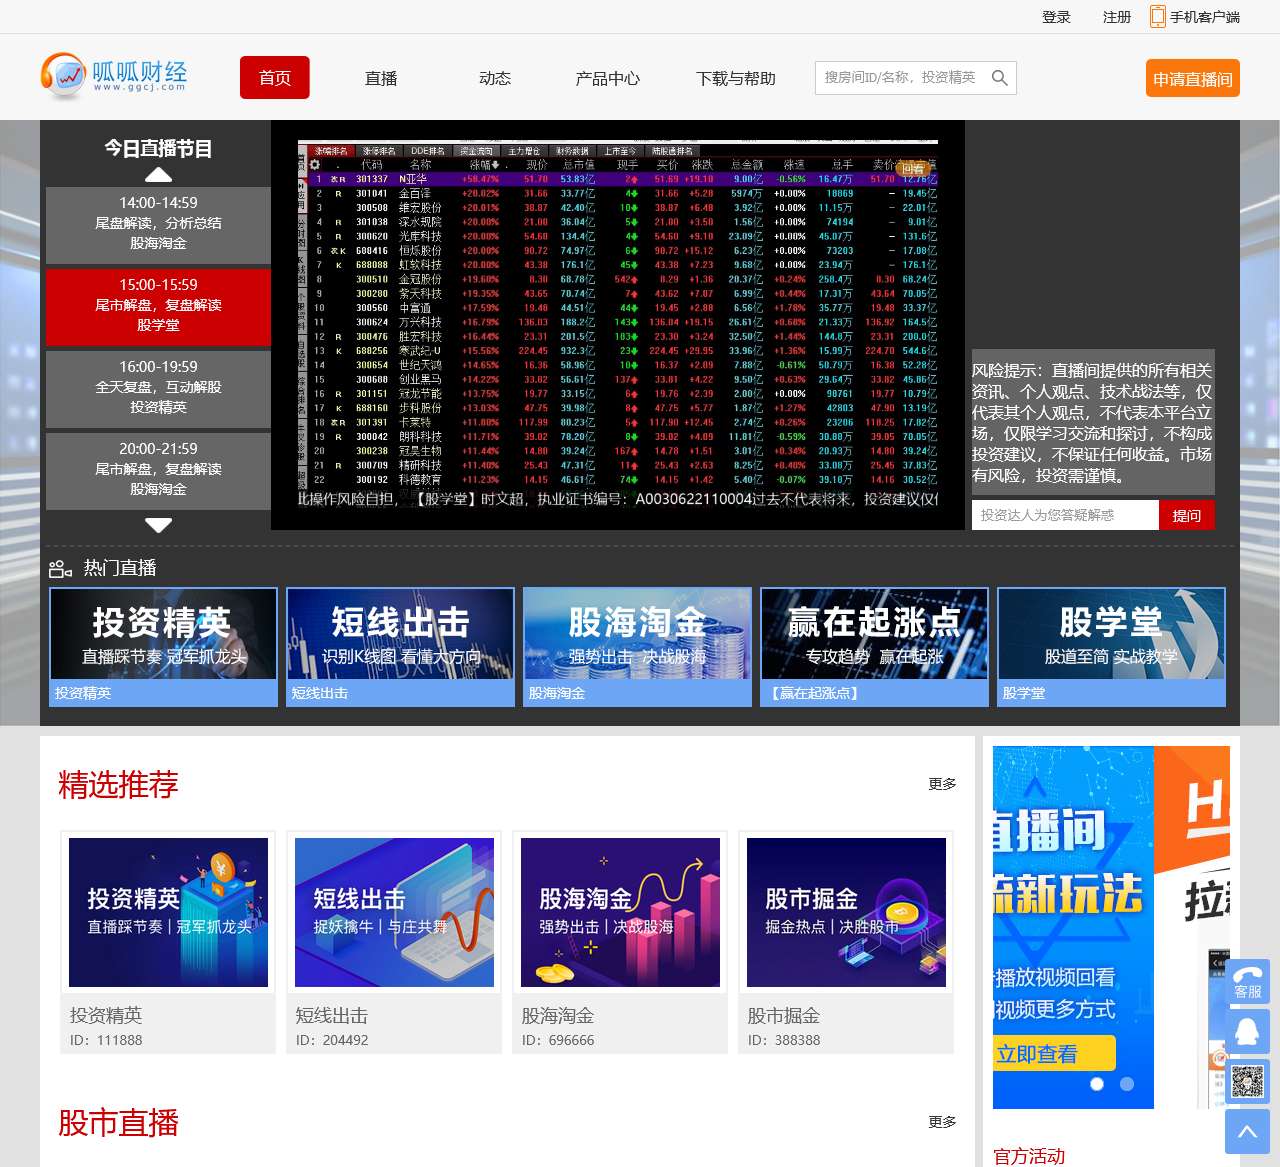The image size is (1280, 1167).
Task: Click the live stock video player
Action: (x=618, y=325)
